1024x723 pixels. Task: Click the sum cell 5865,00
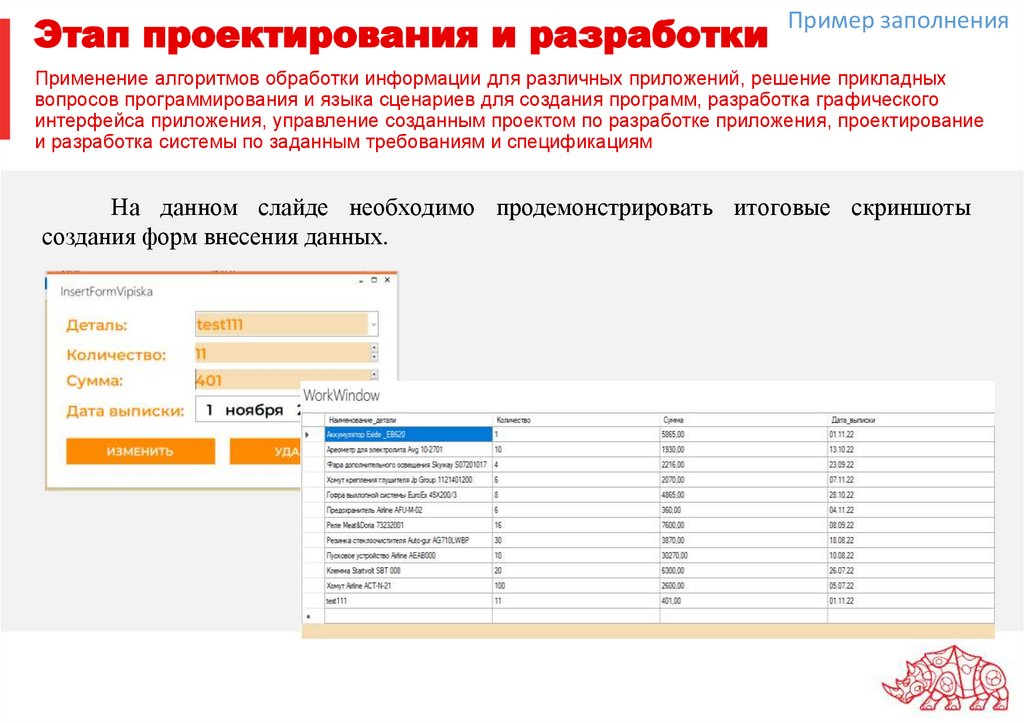click(x=744, y=434)
